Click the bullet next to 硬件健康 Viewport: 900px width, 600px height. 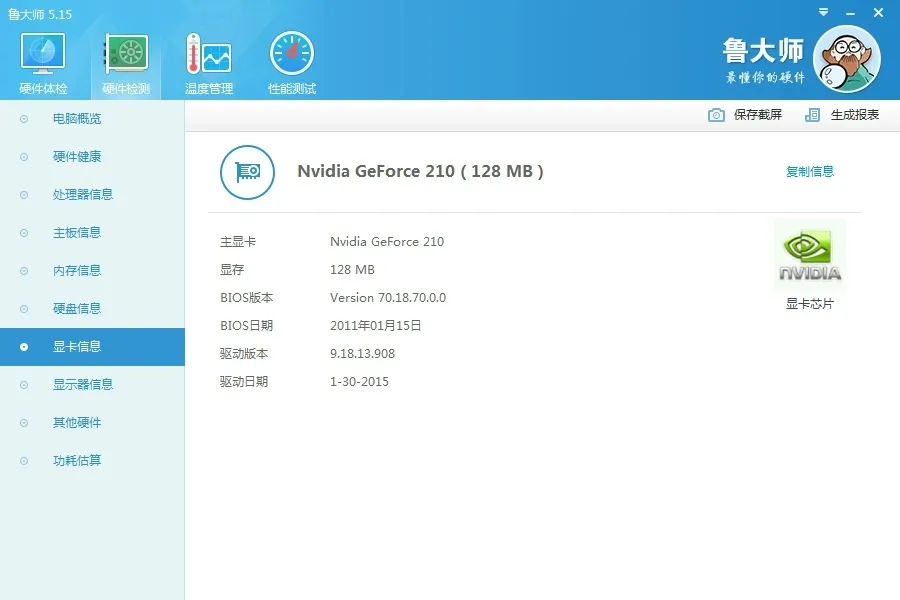24,157
